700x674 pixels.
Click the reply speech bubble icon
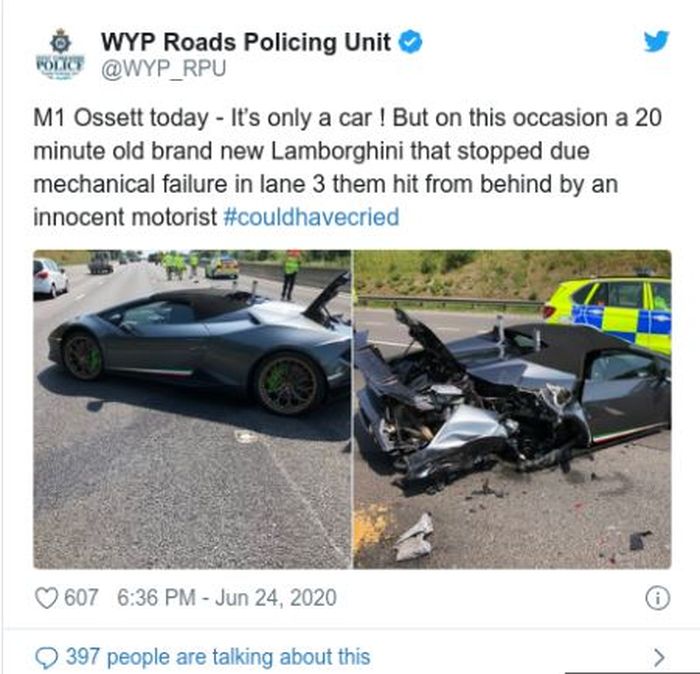click(46, 658)
